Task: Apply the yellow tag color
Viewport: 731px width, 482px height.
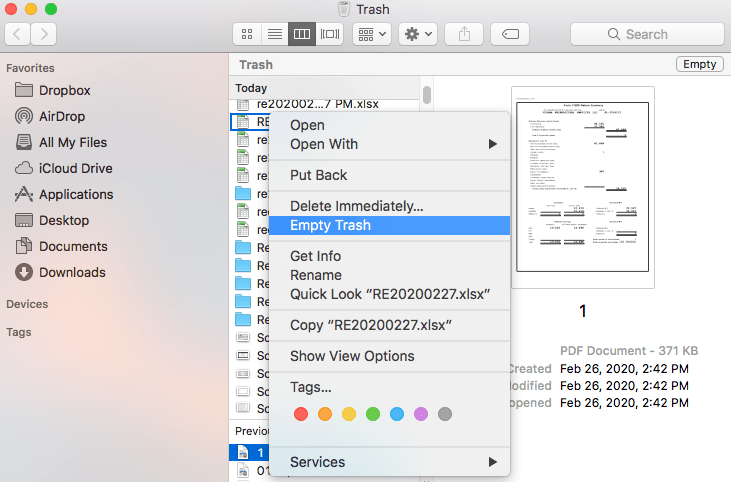Action: [x=349, y=414]
